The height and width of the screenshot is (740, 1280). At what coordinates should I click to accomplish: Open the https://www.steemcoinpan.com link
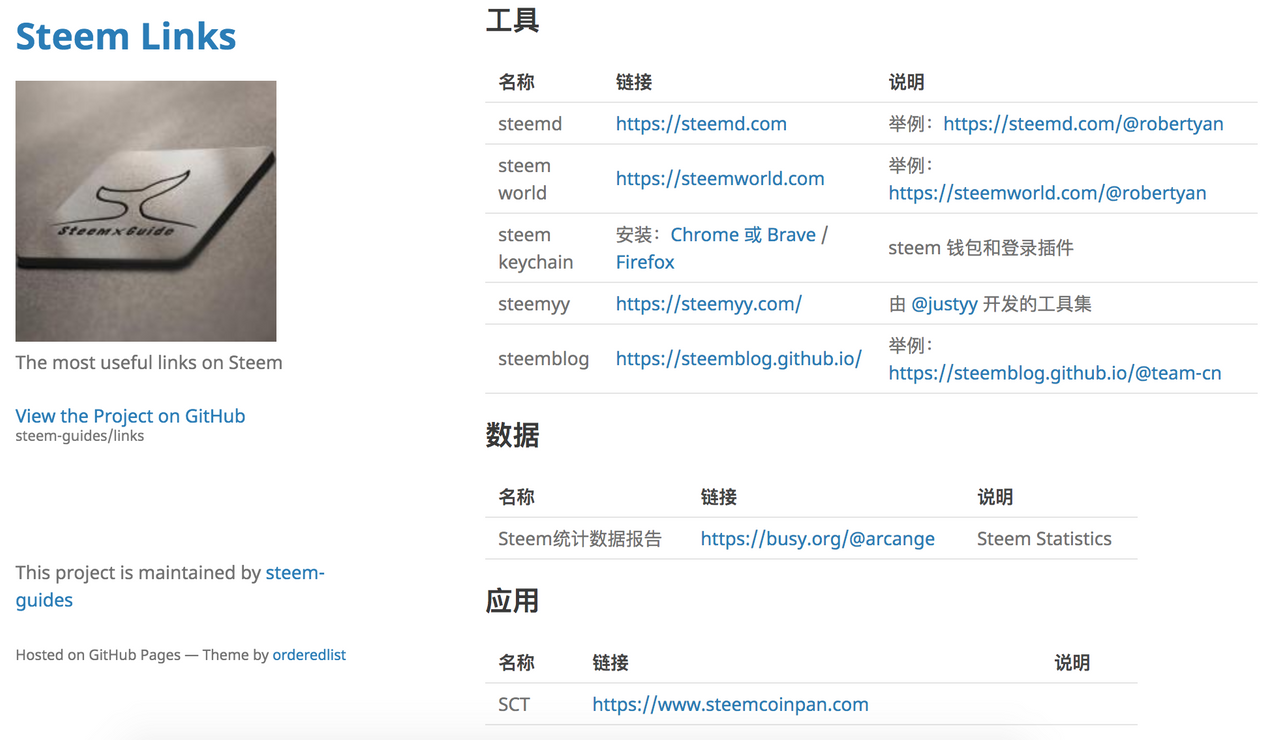[x=730, y=705]
